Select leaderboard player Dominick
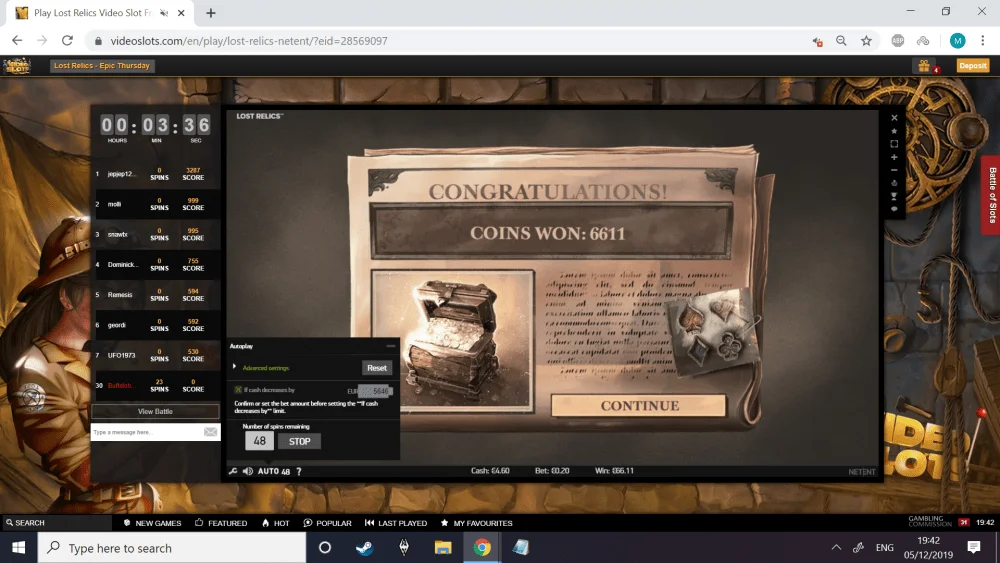 (x=156, y=265)
